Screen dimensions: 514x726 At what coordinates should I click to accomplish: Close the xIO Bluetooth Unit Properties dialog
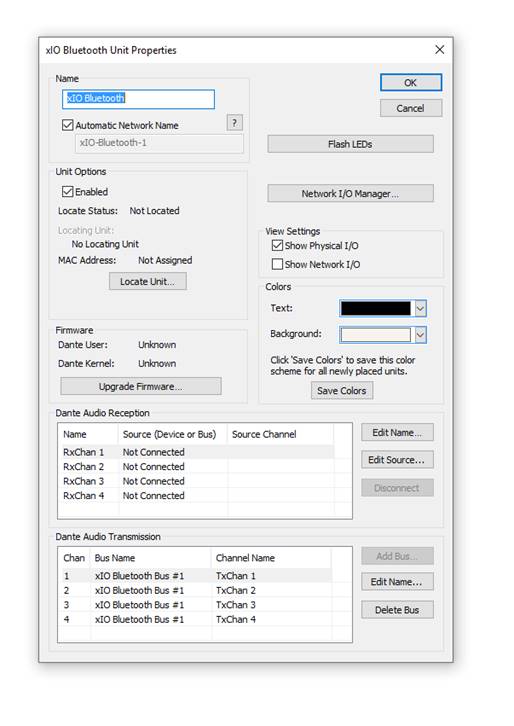(439, 50)
